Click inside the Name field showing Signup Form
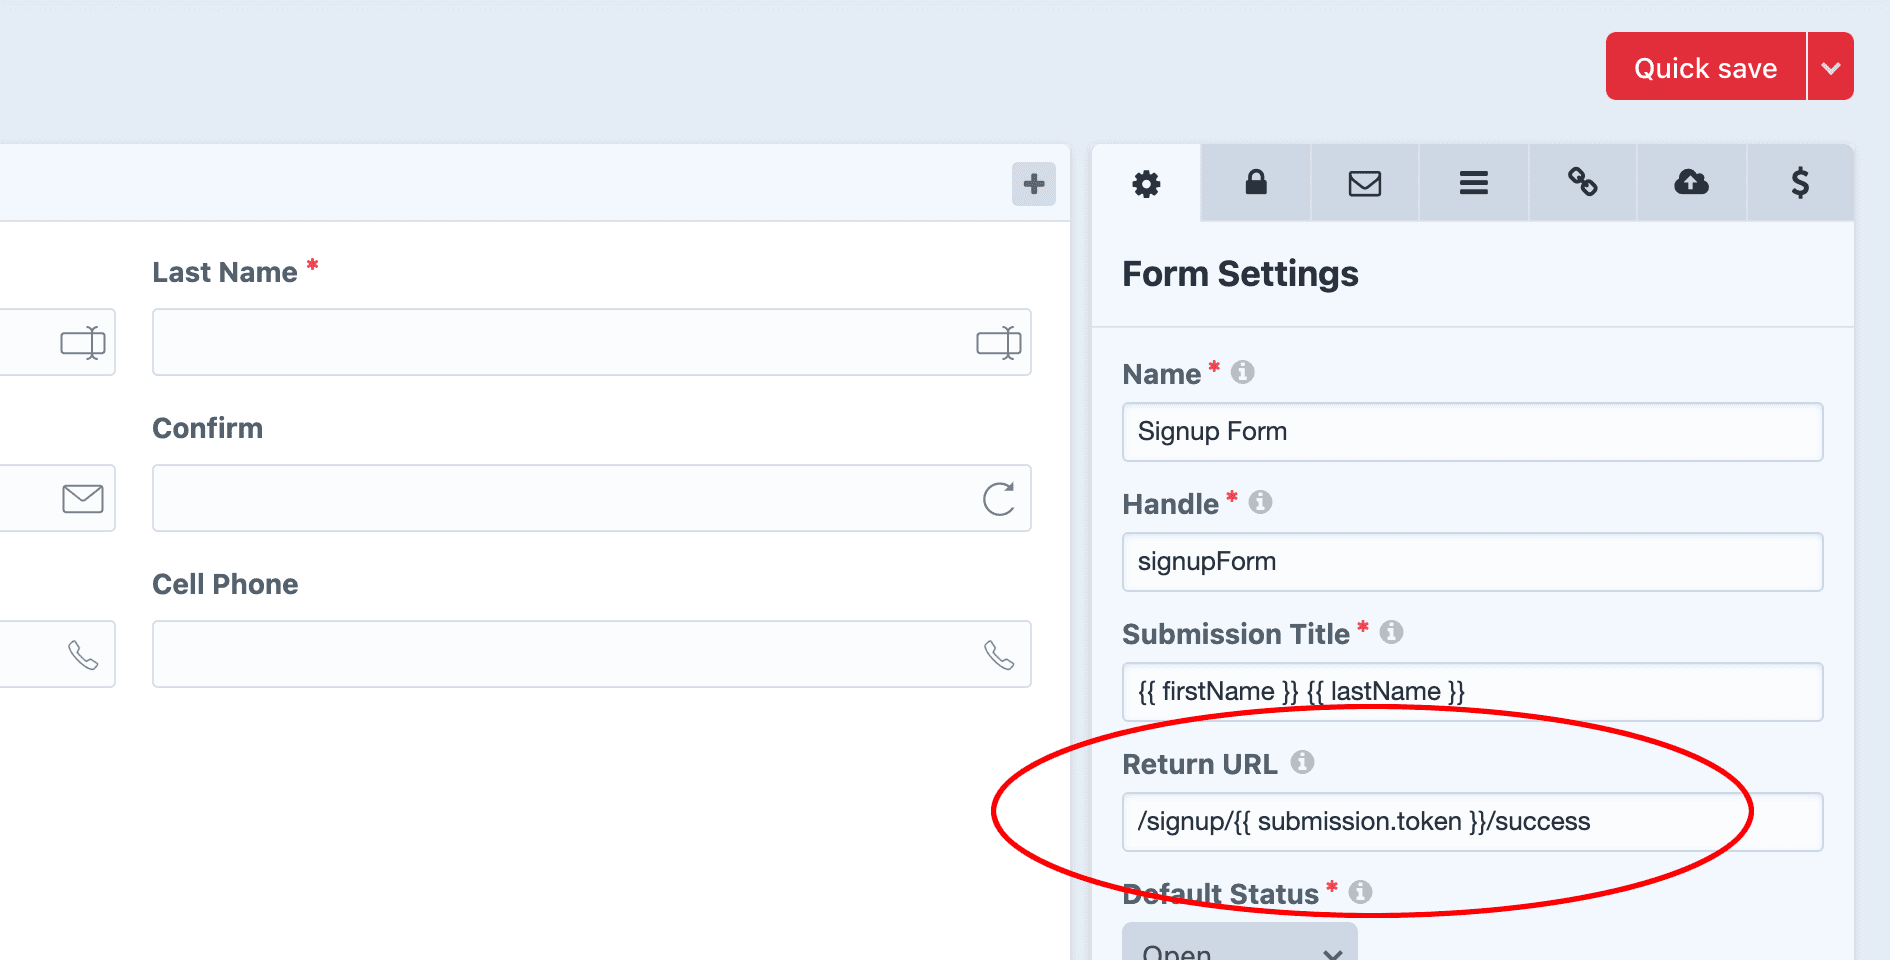 1472,432
